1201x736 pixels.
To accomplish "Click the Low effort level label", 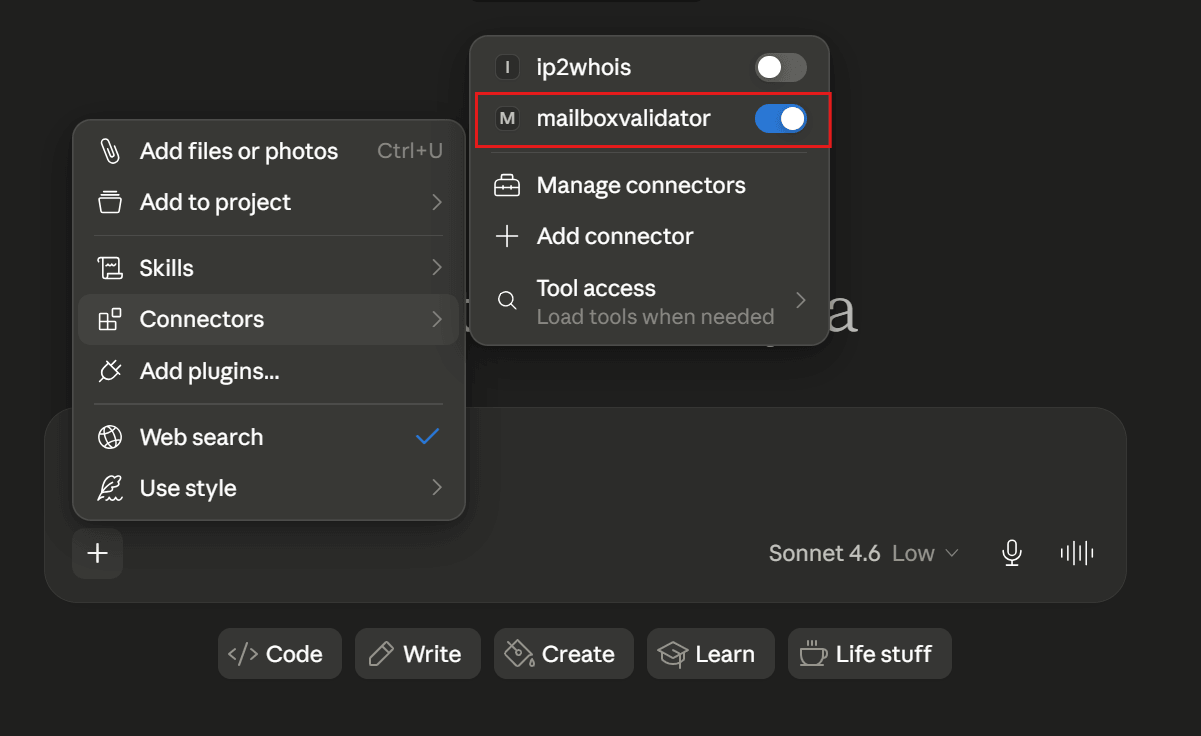I will [x=913, y=553].
